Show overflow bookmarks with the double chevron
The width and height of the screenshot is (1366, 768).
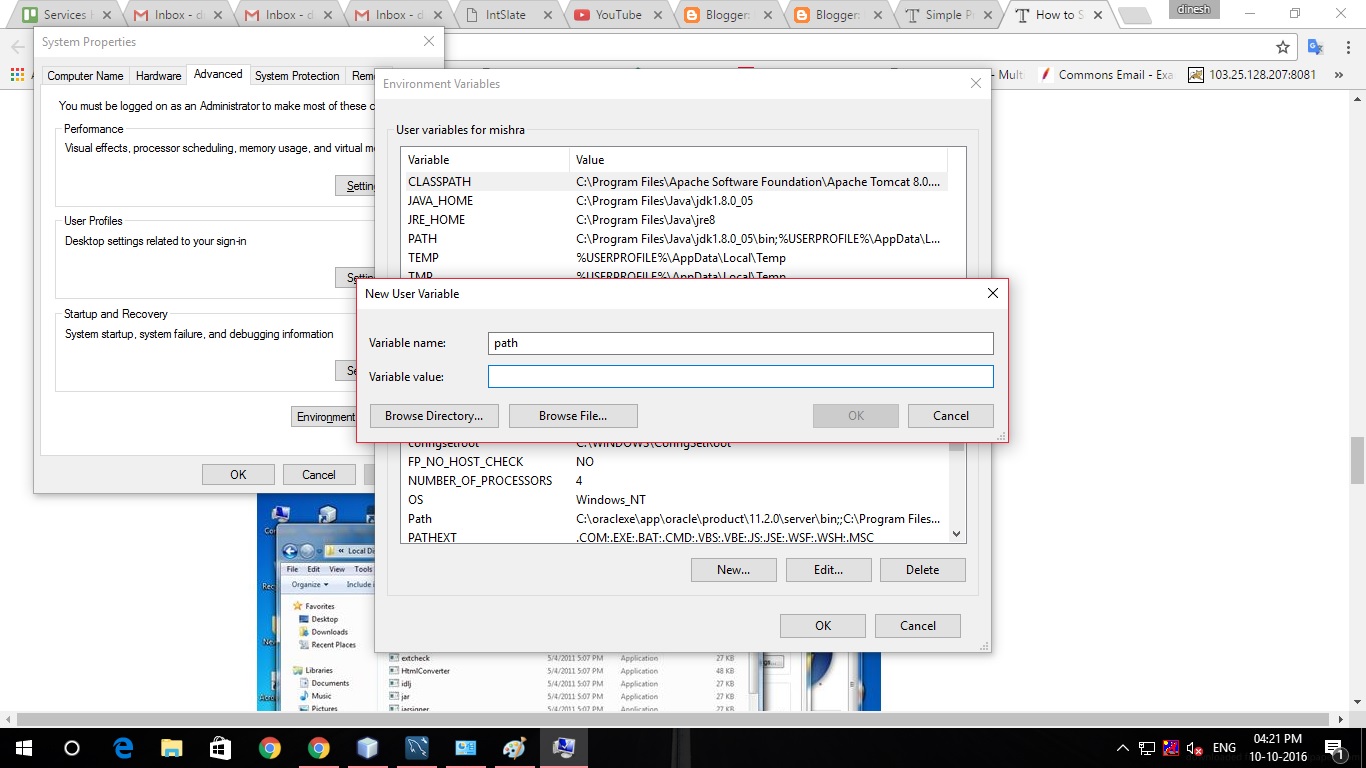[1338, 74]
